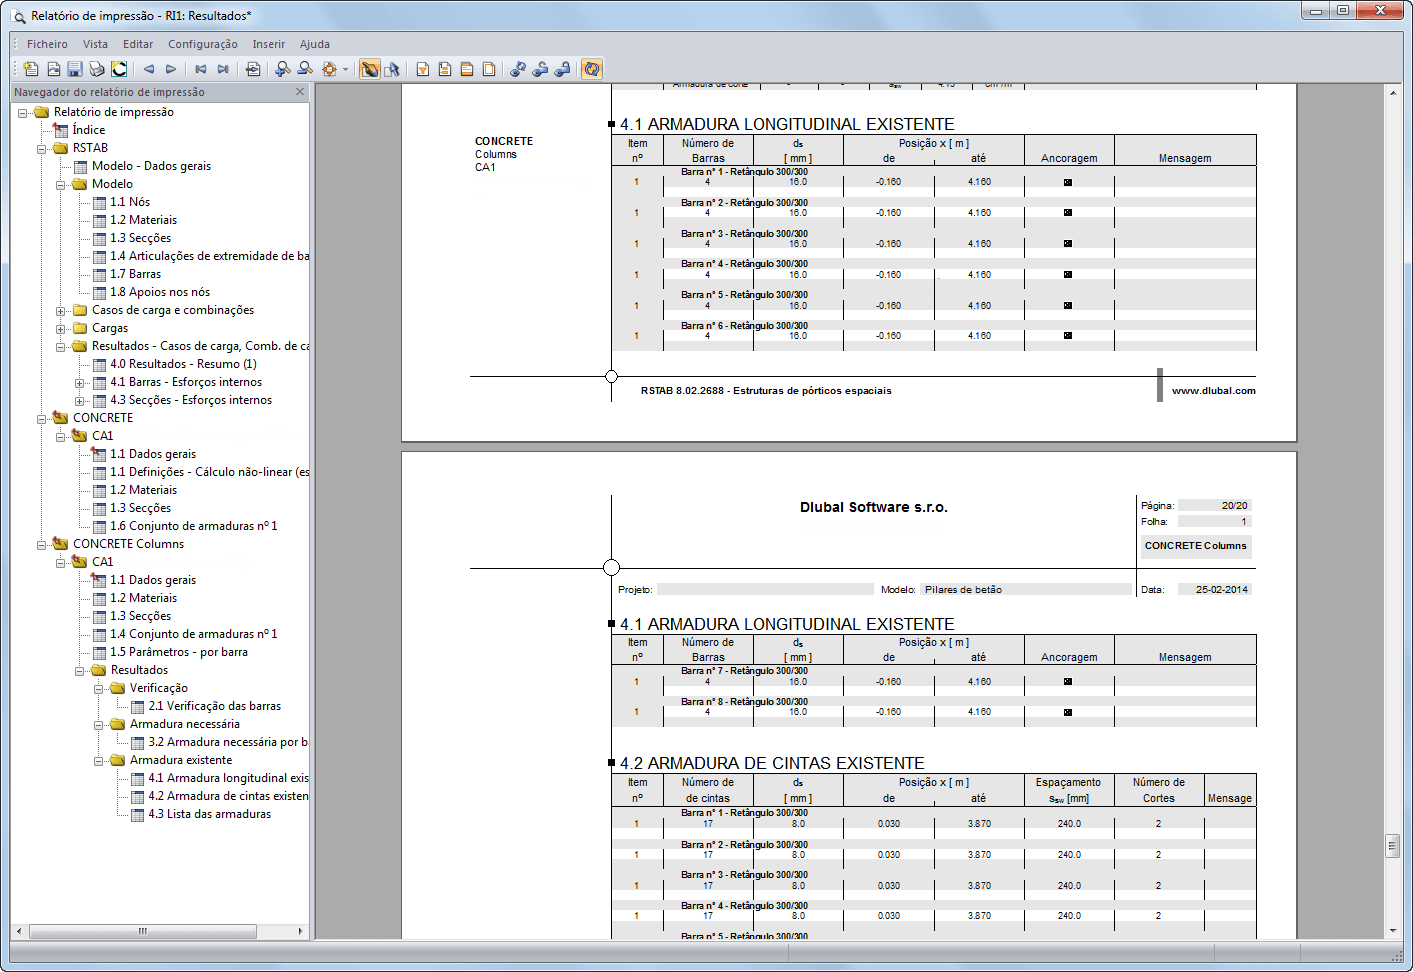Click the zoom out magnifier icon
This screenshot has height=972, width=1413.
point(305,69)
